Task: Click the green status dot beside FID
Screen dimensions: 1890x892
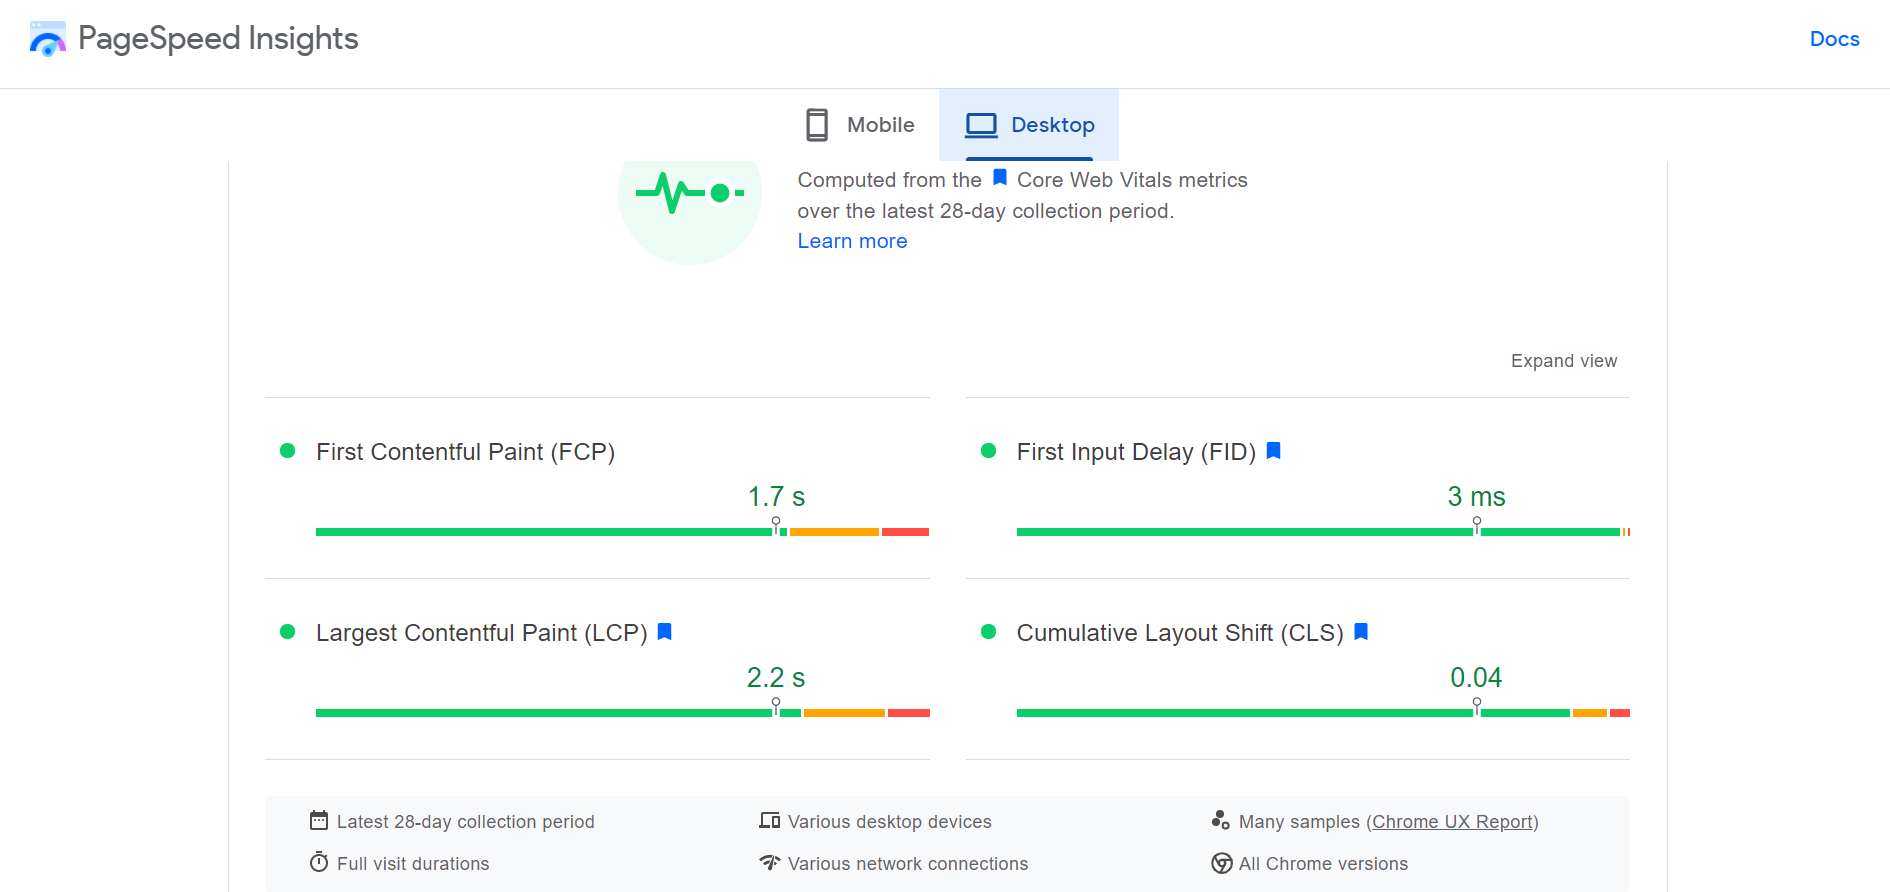Action: click(990, 451)
